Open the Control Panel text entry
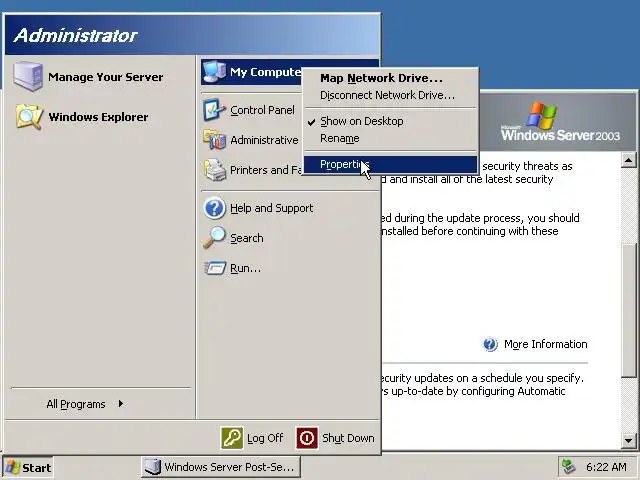The width and height of the screenshot is (640, 480). tap(262, 110)
